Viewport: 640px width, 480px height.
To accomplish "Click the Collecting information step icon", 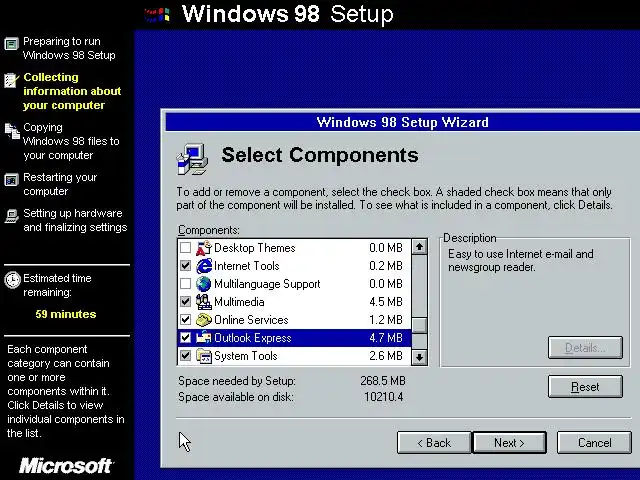I will click(x=11, y=80).
